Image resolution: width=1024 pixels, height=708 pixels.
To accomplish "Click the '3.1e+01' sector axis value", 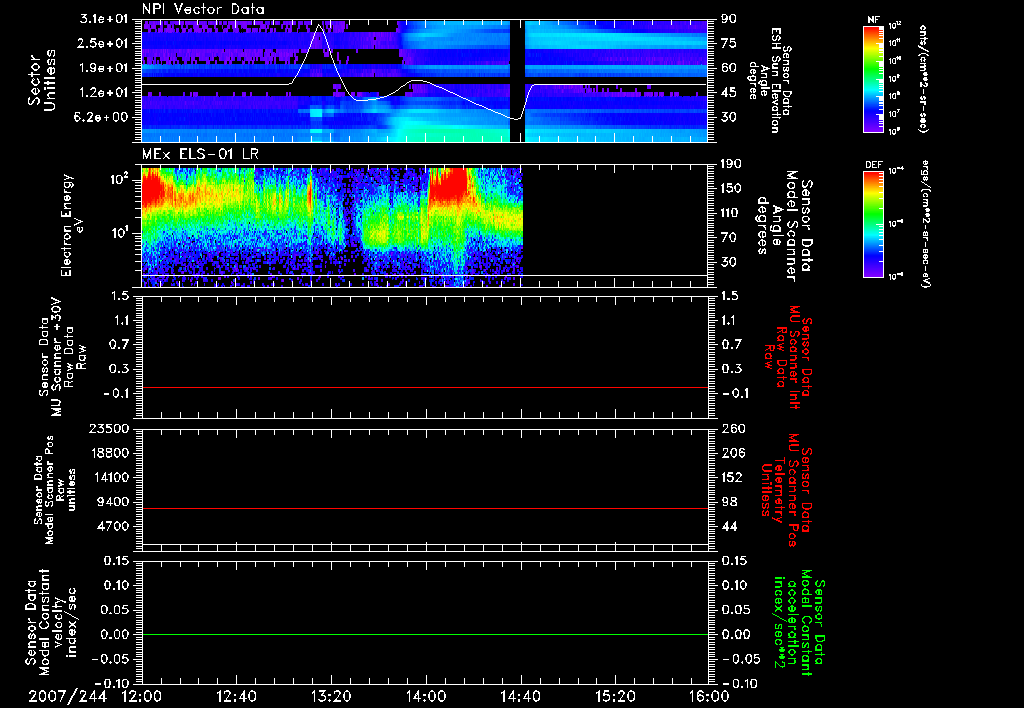I will [103, 18].
